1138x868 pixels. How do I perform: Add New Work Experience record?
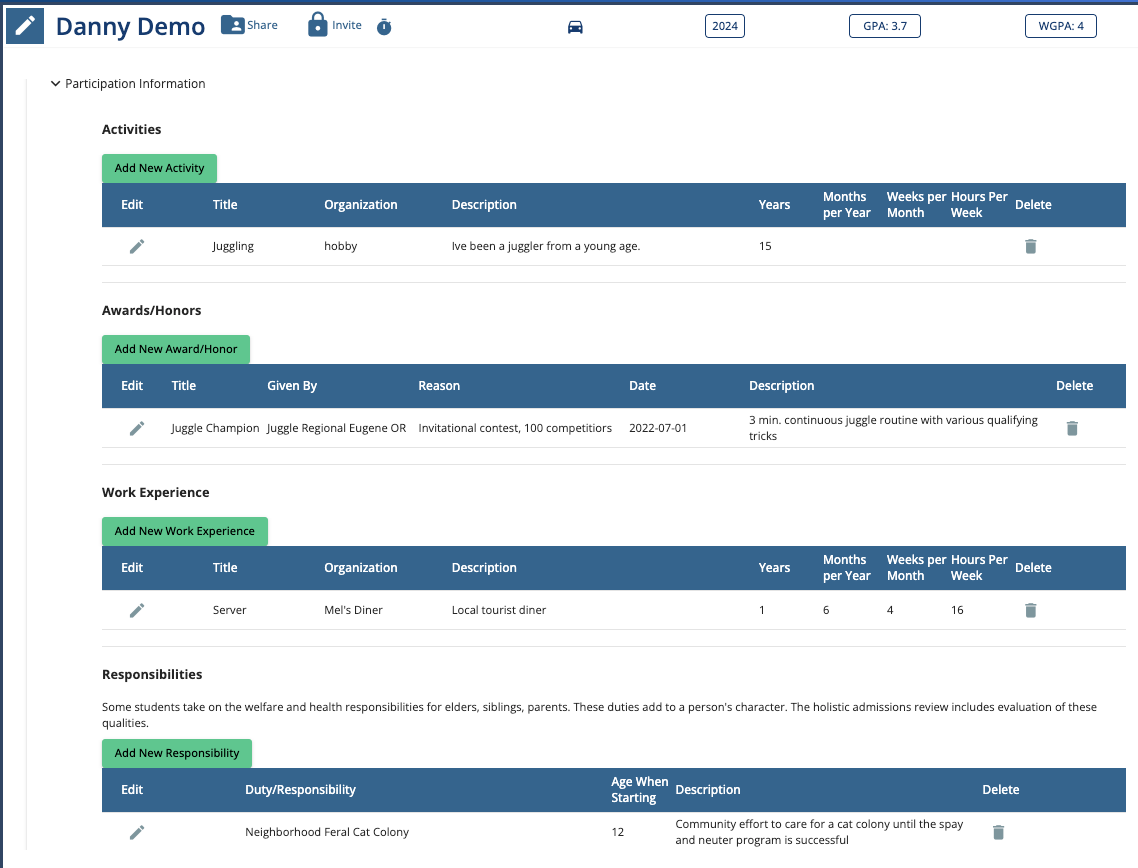pos(184,531)
